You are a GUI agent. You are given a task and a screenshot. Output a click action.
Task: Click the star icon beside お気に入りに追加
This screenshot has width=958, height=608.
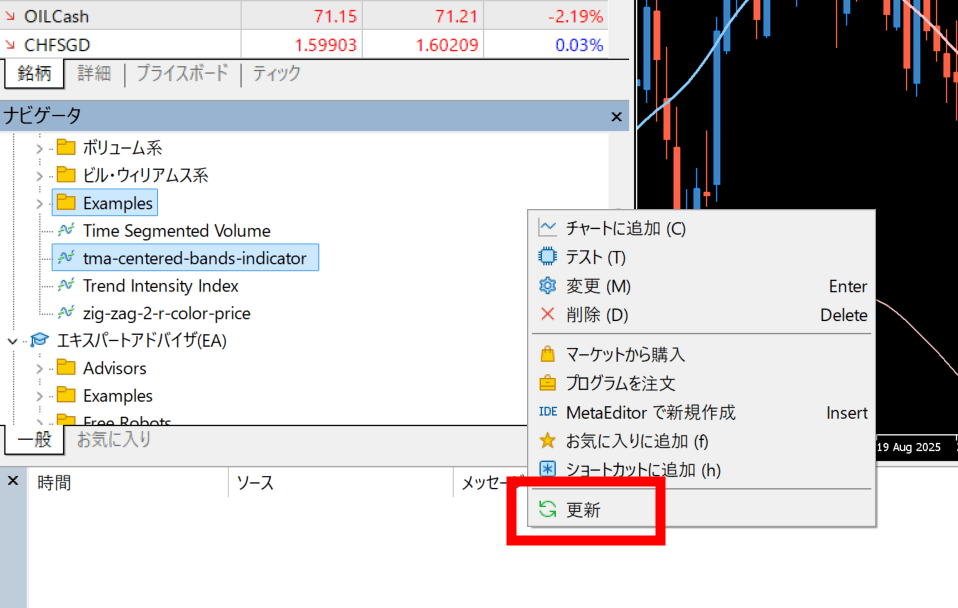(547, 441)
